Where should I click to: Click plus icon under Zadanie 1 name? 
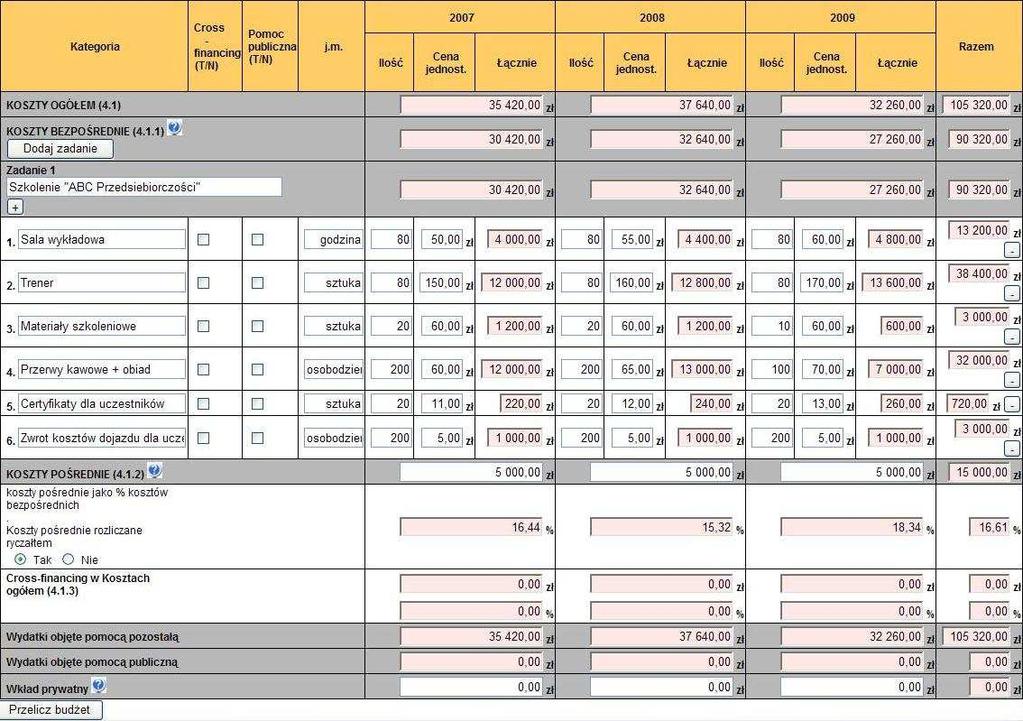tap(15, 207)
